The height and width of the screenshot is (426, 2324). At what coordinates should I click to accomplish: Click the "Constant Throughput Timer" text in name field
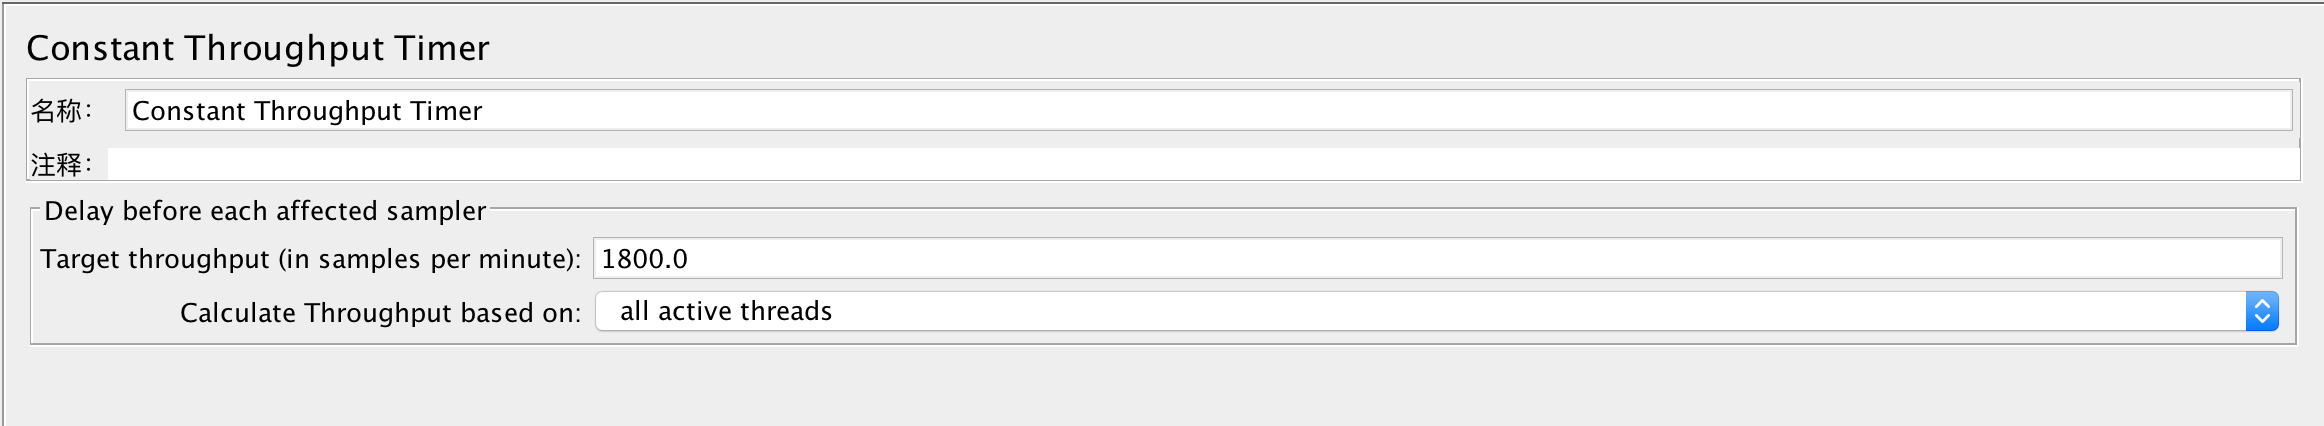[x=307, y=111]
